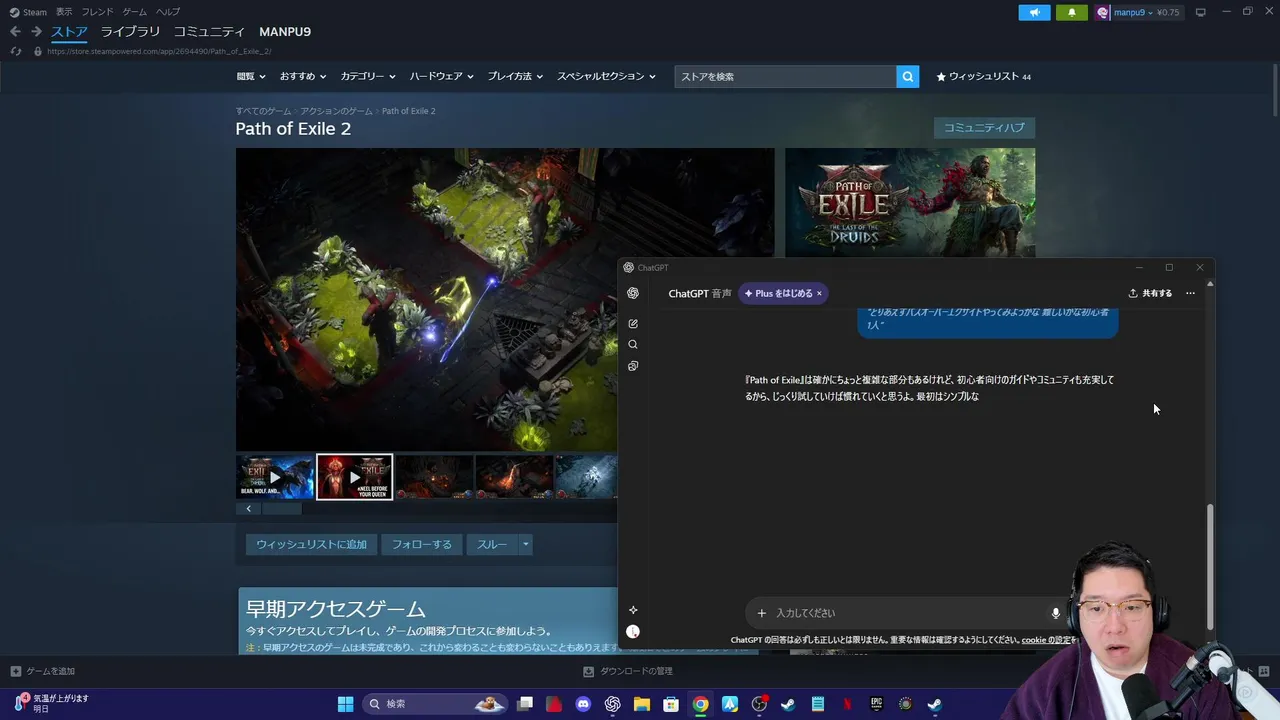Click the 共有する button in ChatGPT

pos(1150,293)
